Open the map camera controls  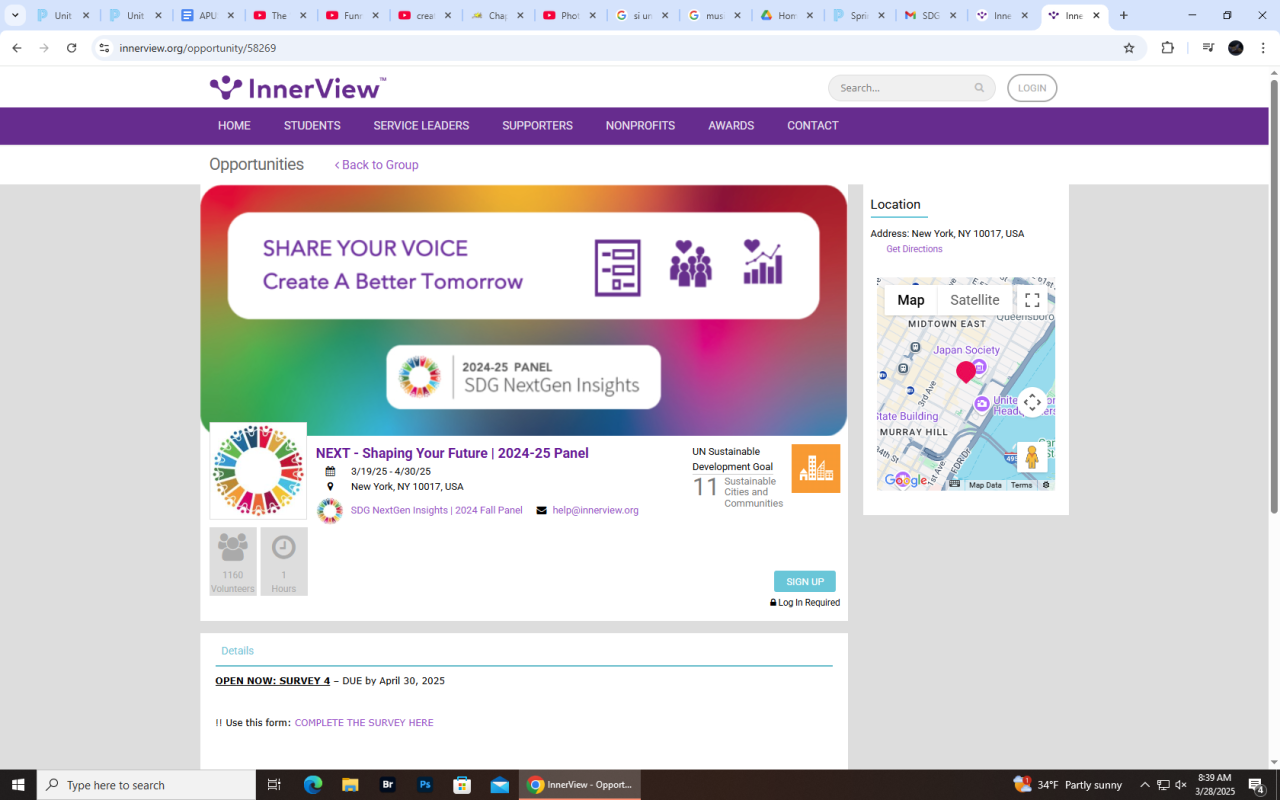(1033, 402)
